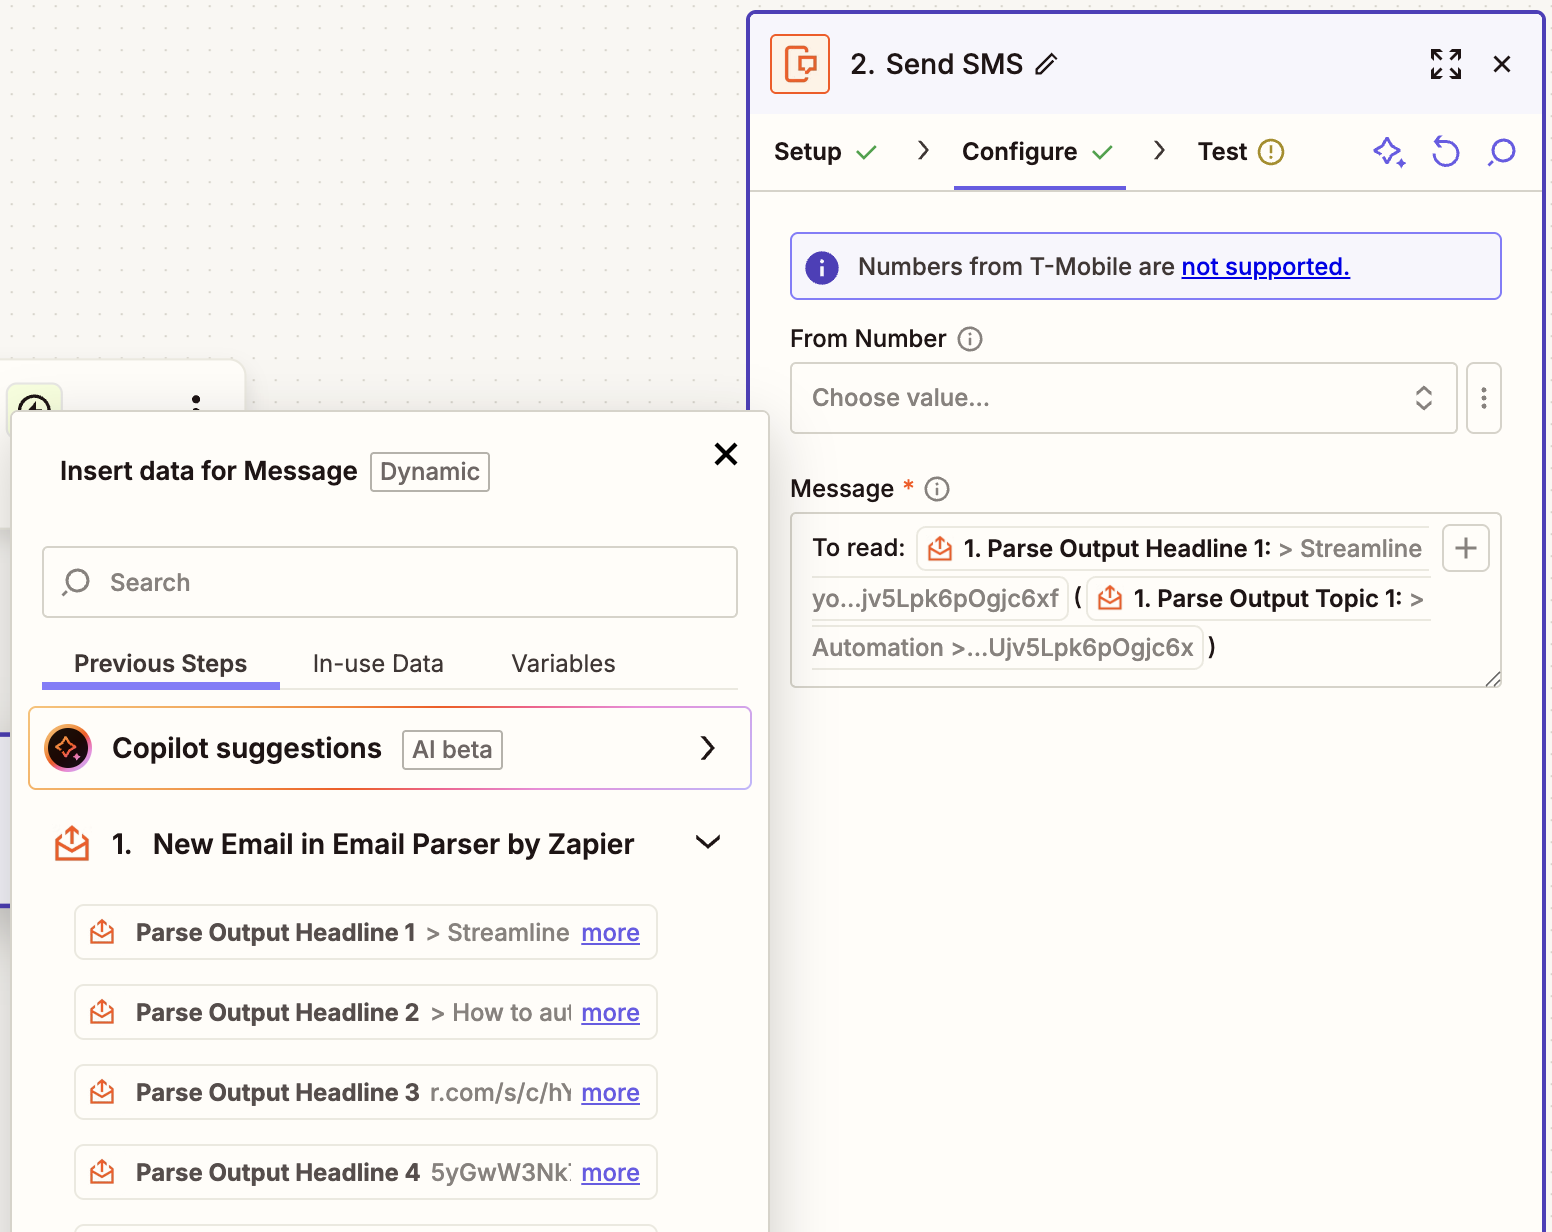This screenshot has height=1232, width=1552.
Task: Click the Copilot suggestions icon
Action: click(x=68, y=748)
